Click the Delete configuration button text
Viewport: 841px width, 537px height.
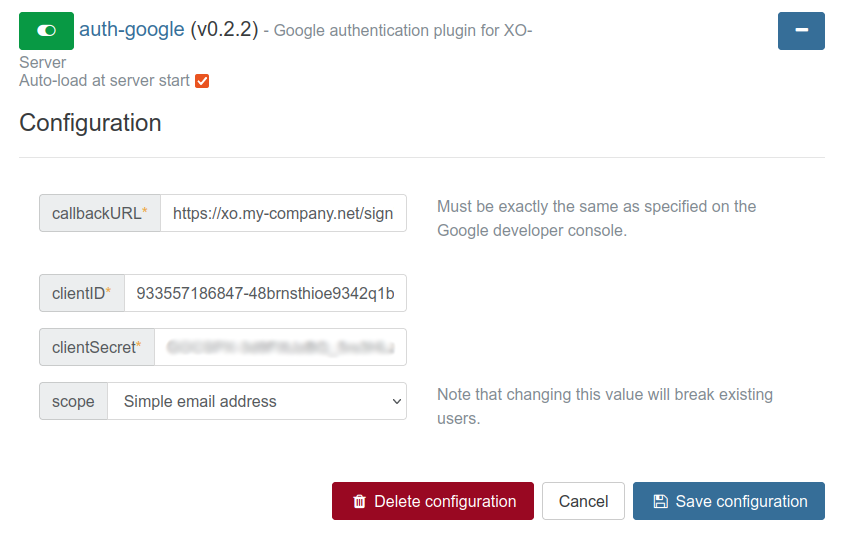click(445, 502)
